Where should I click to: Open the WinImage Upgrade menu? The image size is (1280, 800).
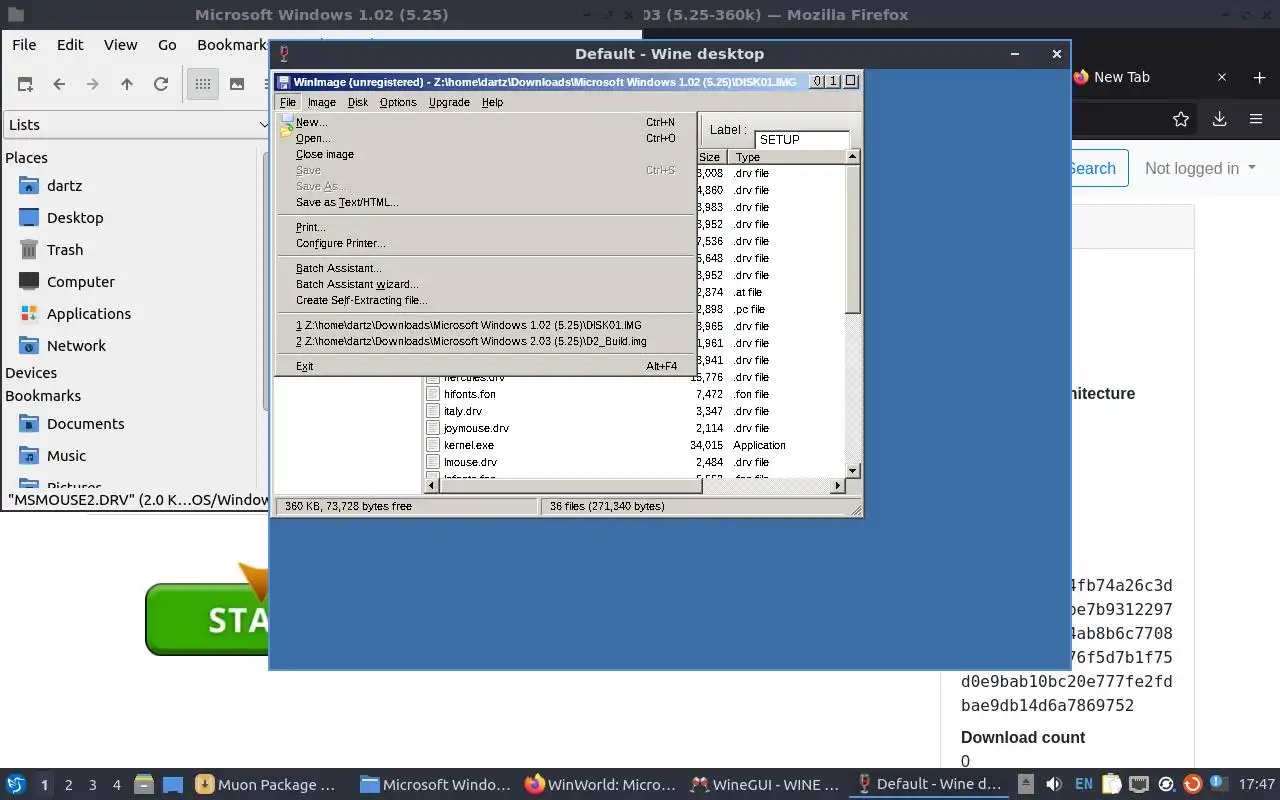[x=449, y=102]
